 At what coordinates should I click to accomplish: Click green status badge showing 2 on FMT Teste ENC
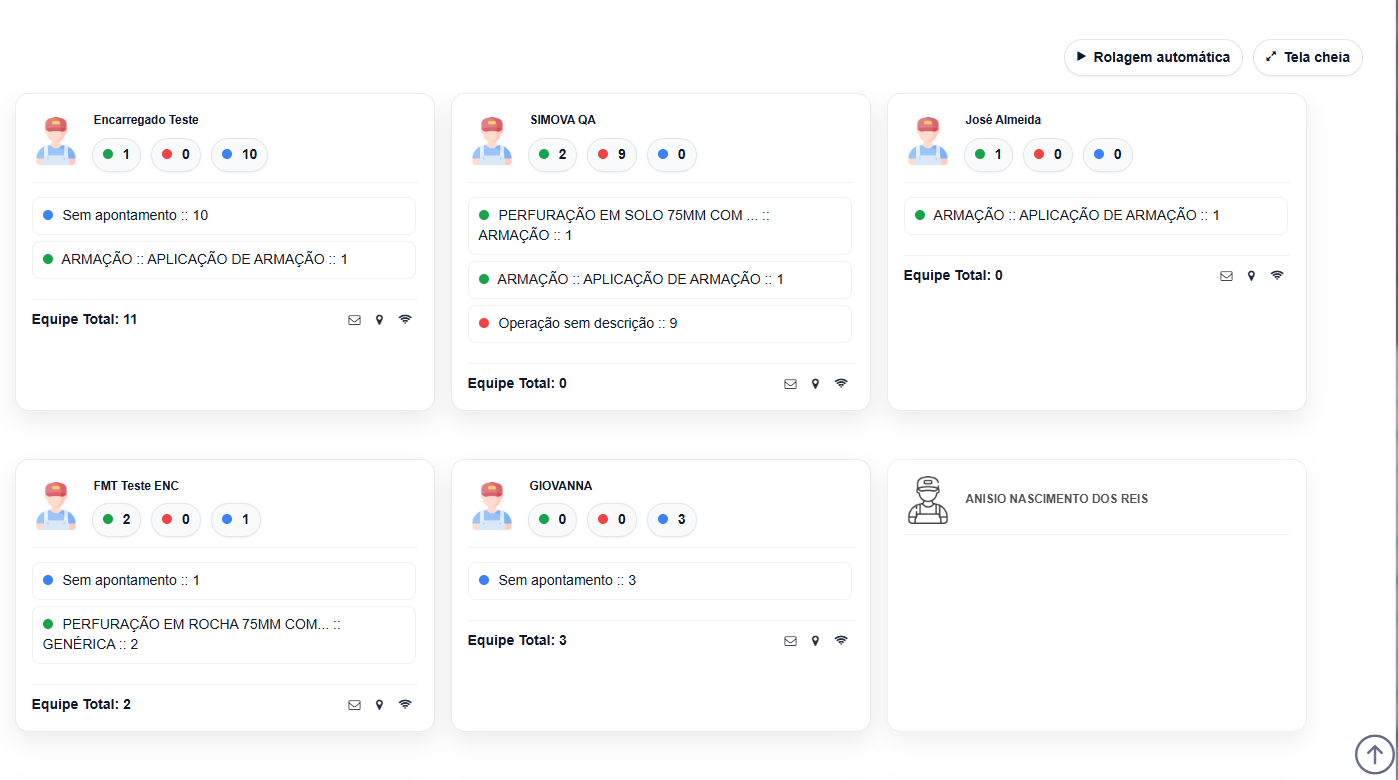pyautogui.click(x=116, y=520)
